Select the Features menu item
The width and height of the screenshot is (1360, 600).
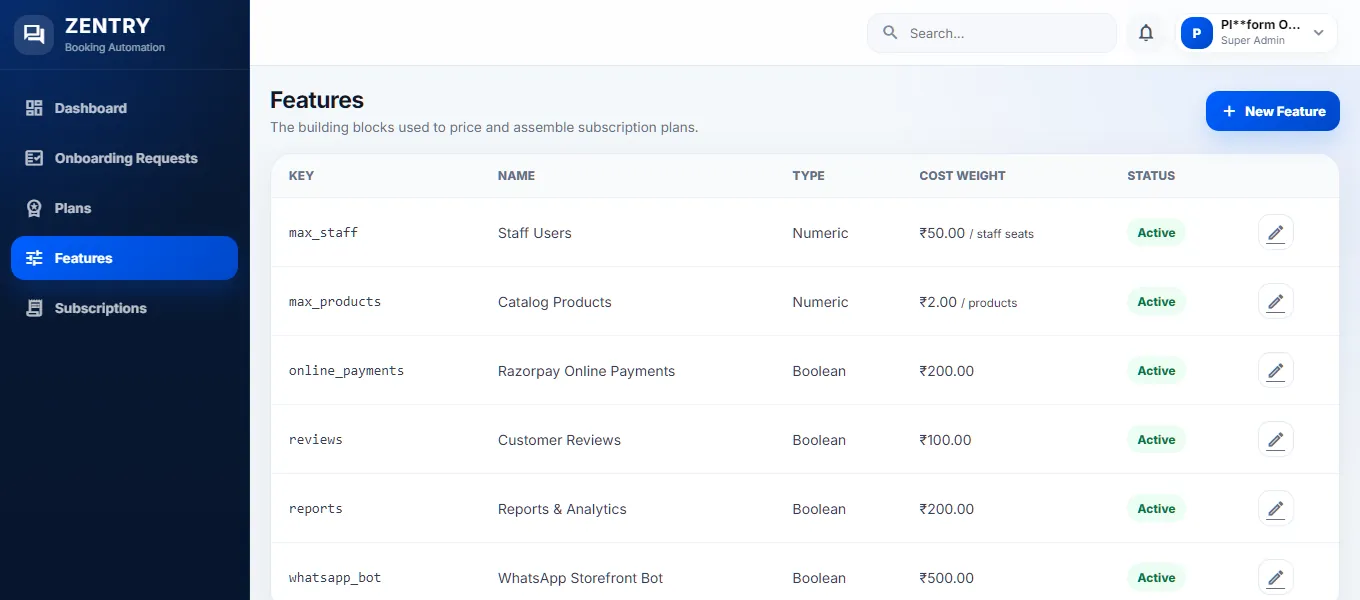pos(124,258)
